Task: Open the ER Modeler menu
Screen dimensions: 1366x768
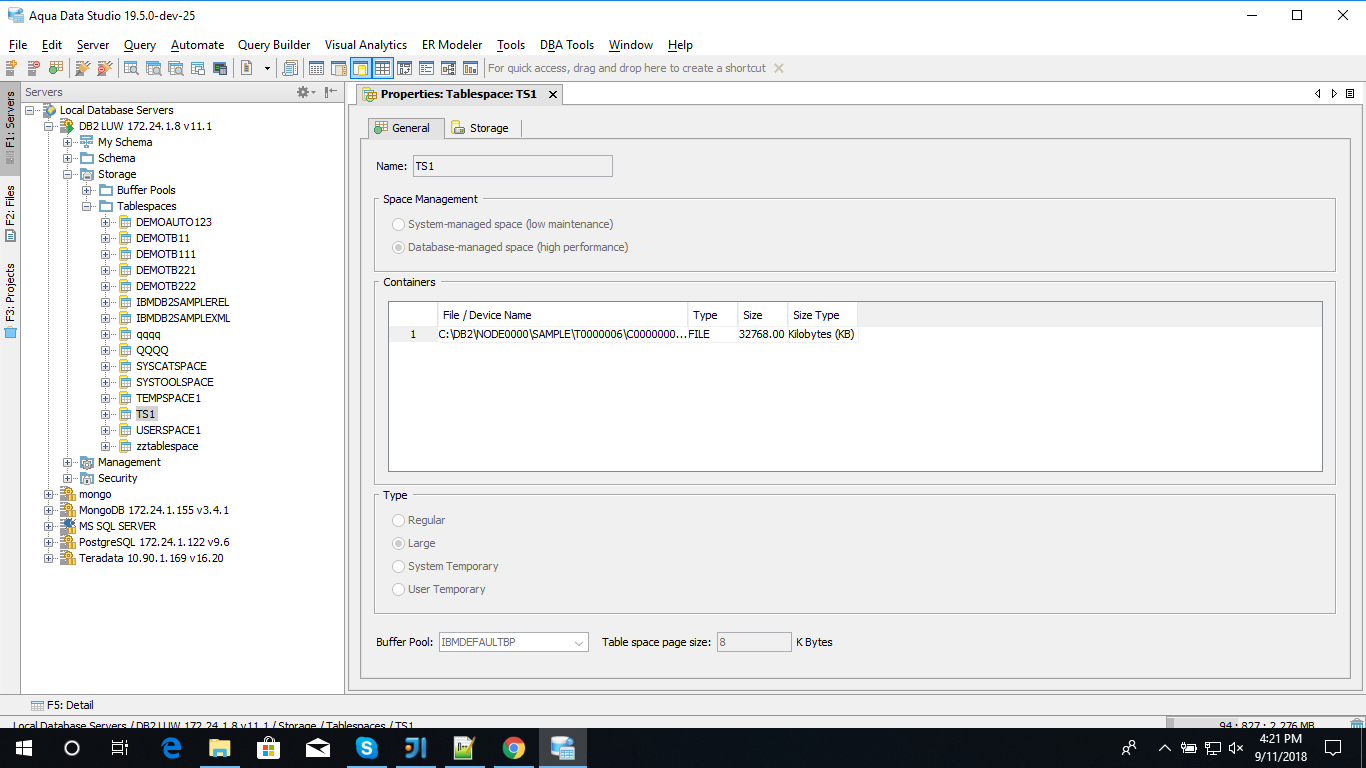Action: 452,45
